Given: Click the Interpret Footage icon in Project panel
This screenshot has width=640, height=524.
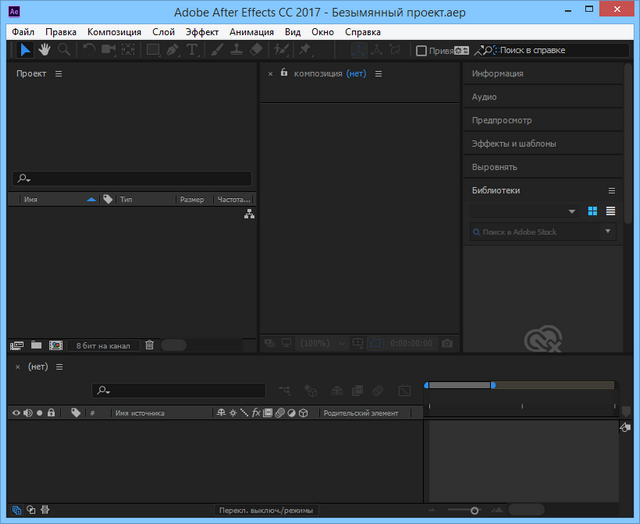Looking at the screenshot, I should (17, 346).
